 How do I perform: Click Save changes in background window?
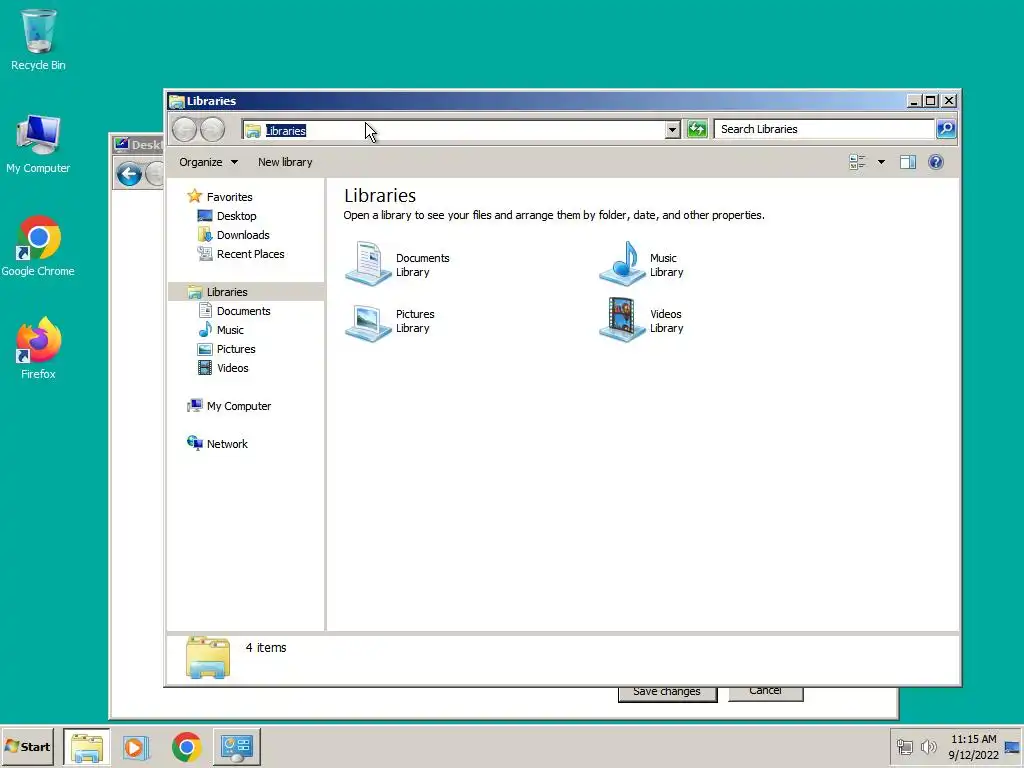667,692
